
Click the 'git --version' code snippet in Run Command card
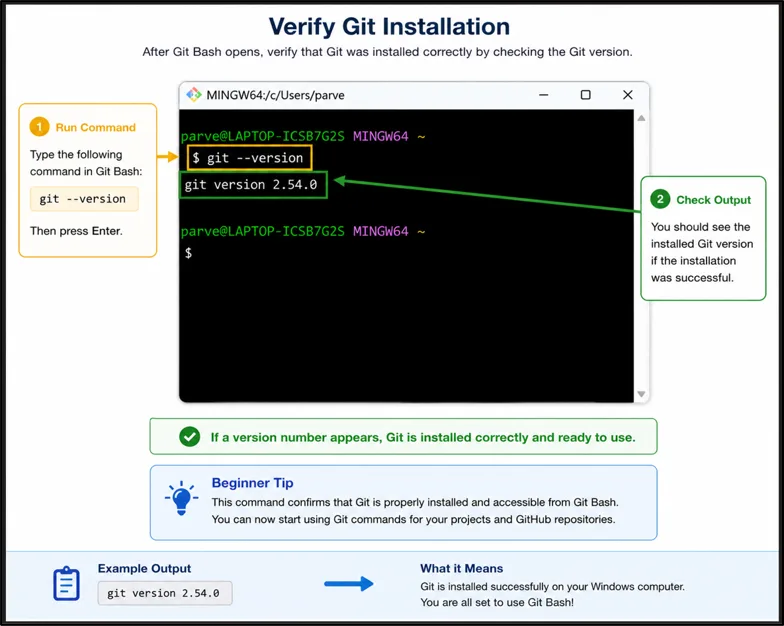pos(84,199)
